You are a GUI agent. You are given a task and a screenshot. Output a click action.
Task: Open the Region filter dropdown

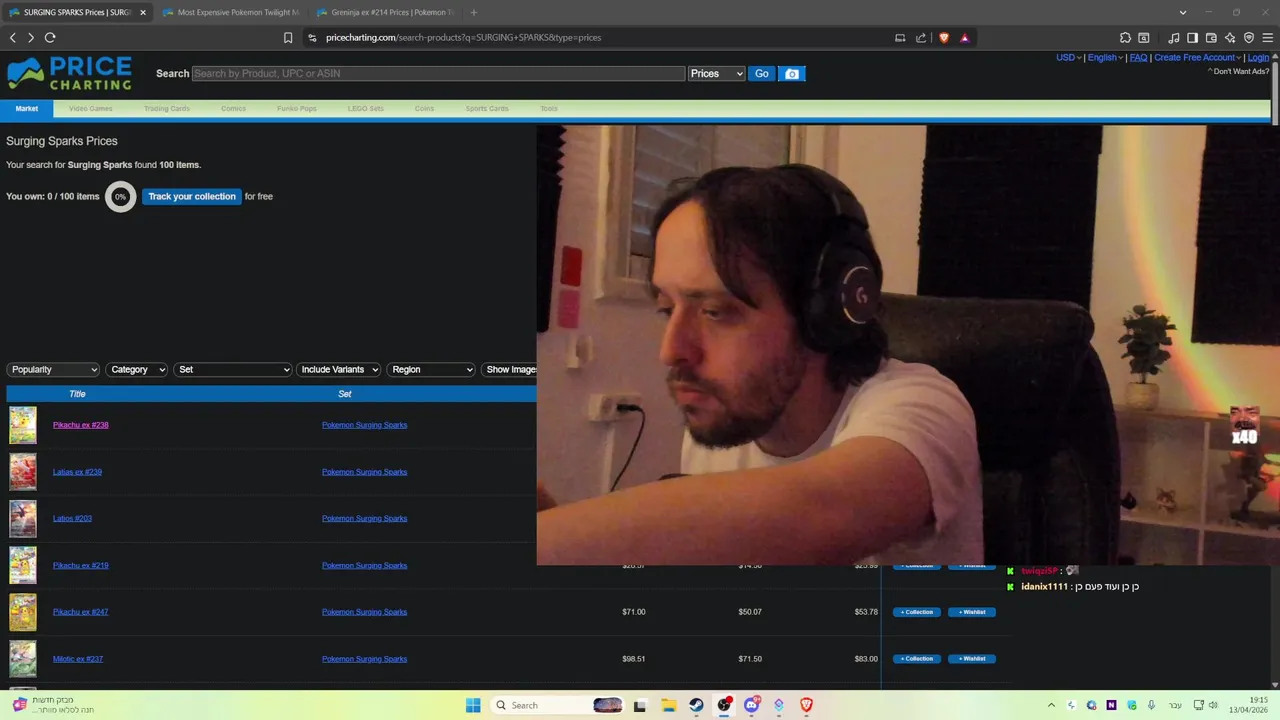pos(431,369)
